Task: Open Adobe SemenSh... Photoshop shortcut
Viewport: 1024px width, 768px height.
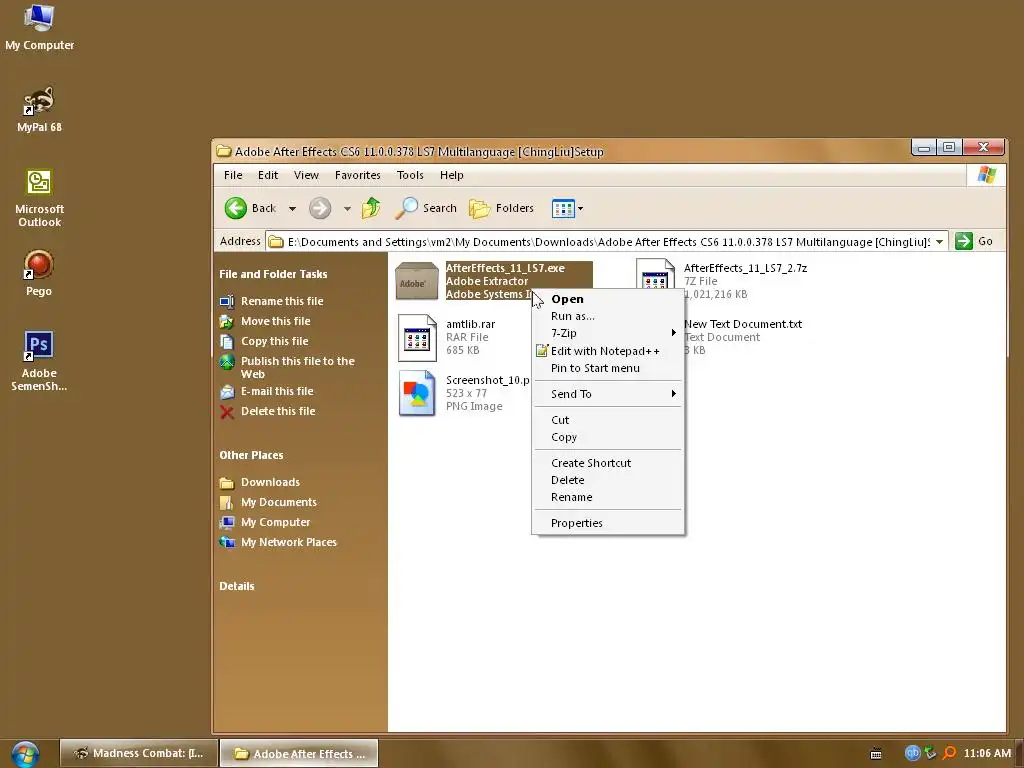Action: (x=39, y=360)
